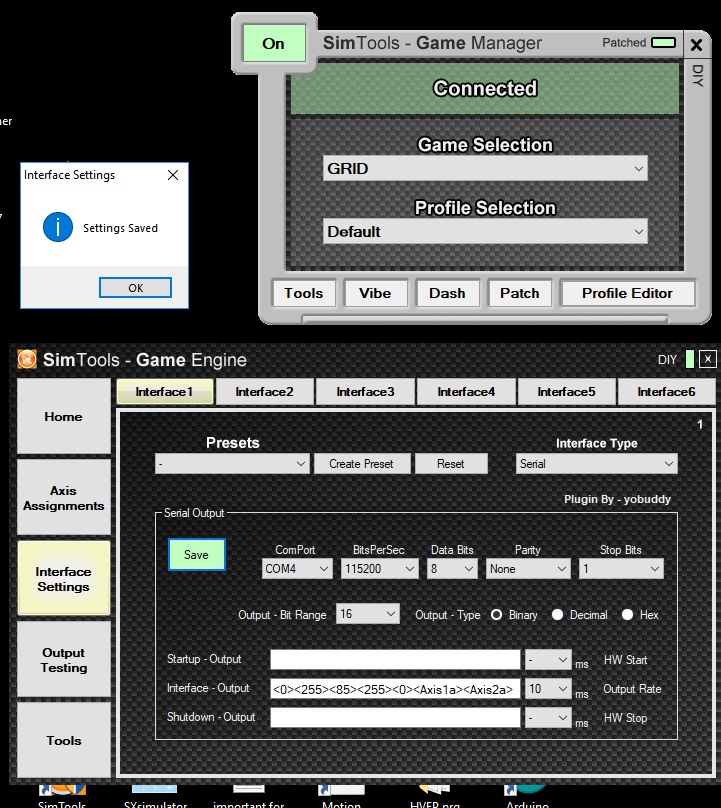Click the Reset button
Viewport: 721px width, 808px height.
point(451,464)
